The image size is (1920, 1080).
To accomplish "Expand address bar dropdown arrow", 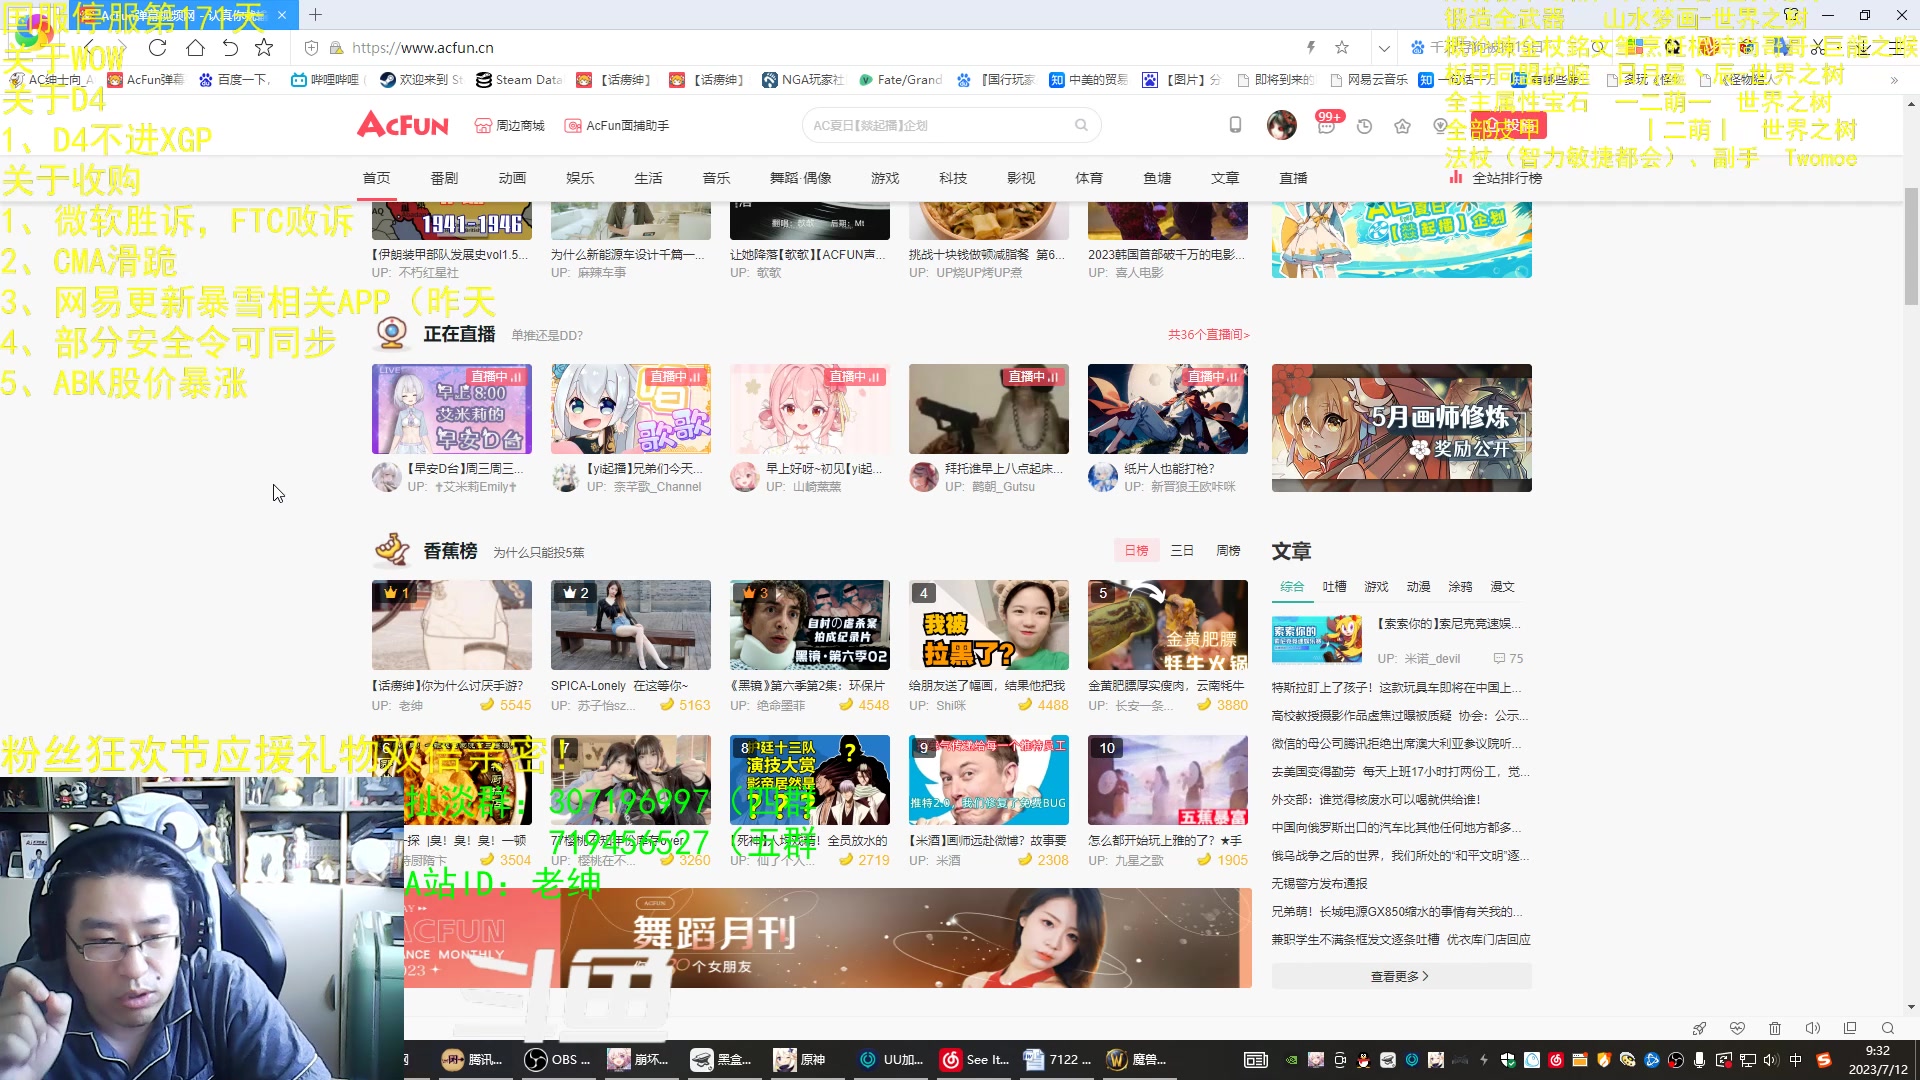I will coord(1384,47).
